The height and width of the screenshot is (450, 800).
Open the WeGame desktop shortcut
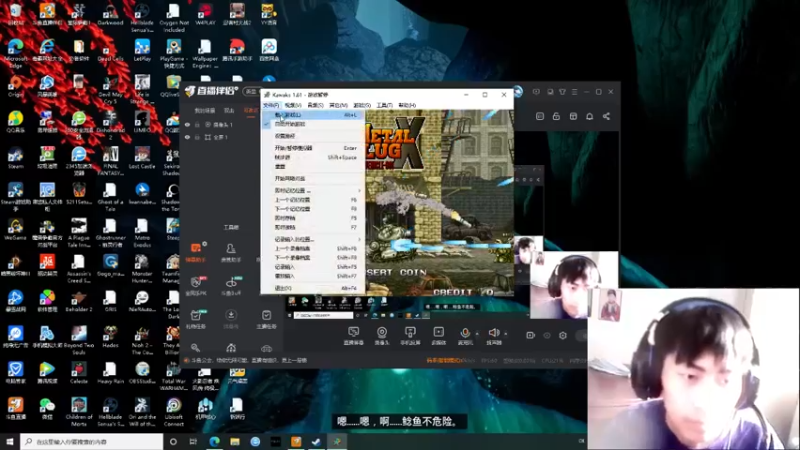15,229
